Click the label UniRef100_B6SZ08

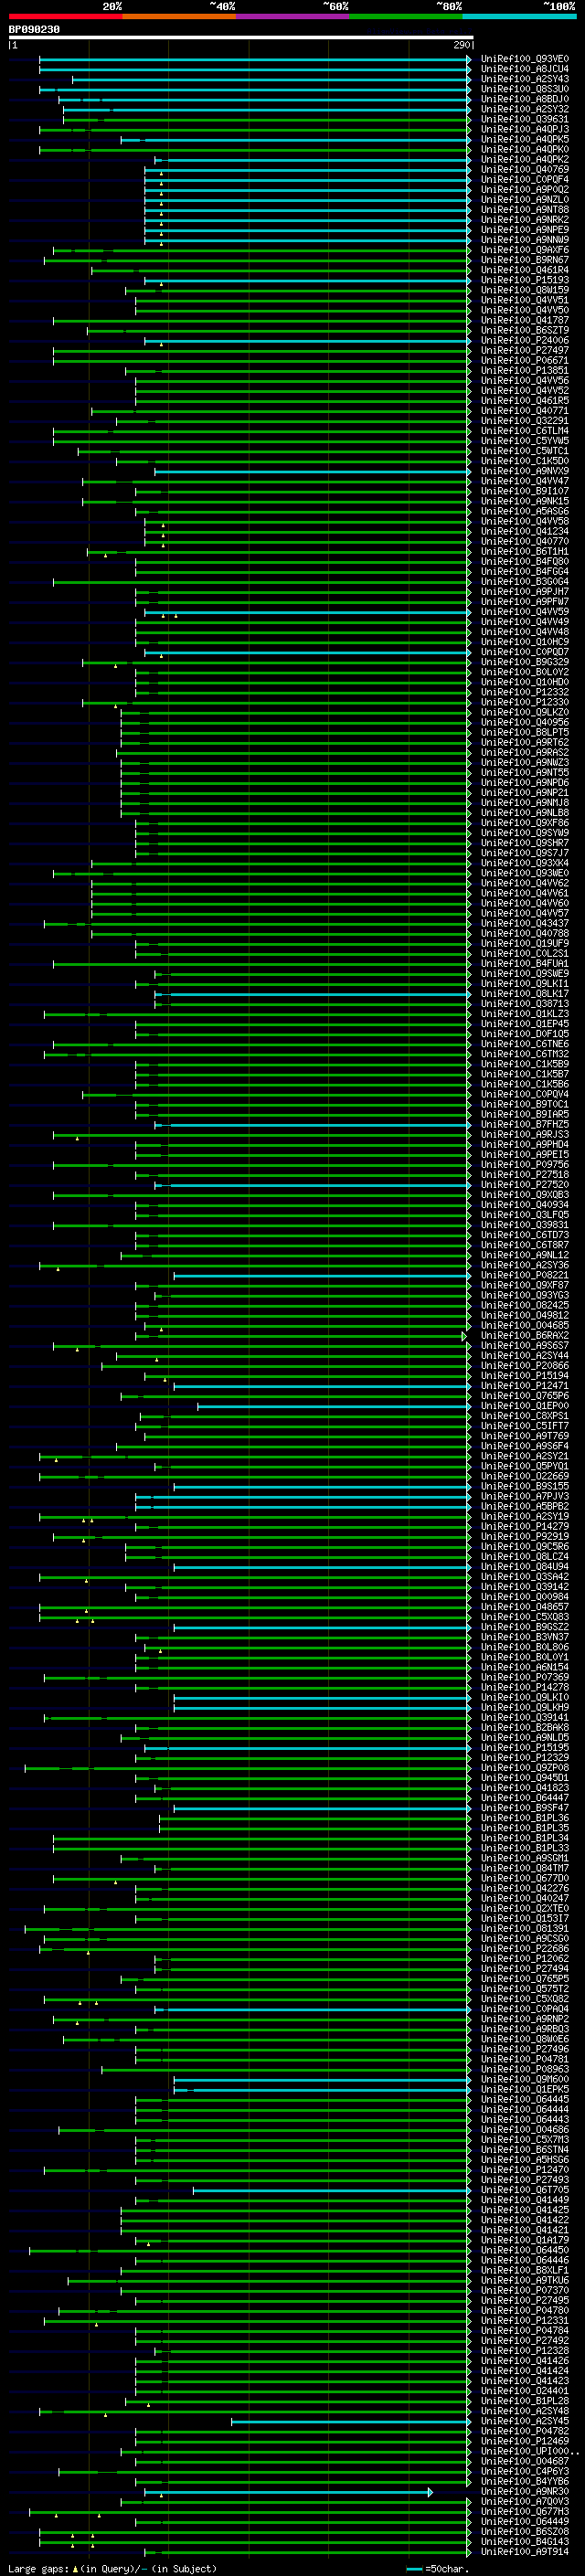524,2533
